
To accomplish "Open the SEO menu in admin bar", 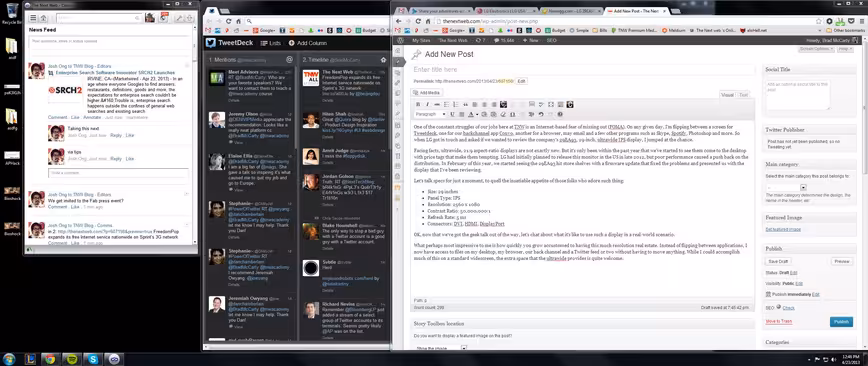I will click(551, 40).
